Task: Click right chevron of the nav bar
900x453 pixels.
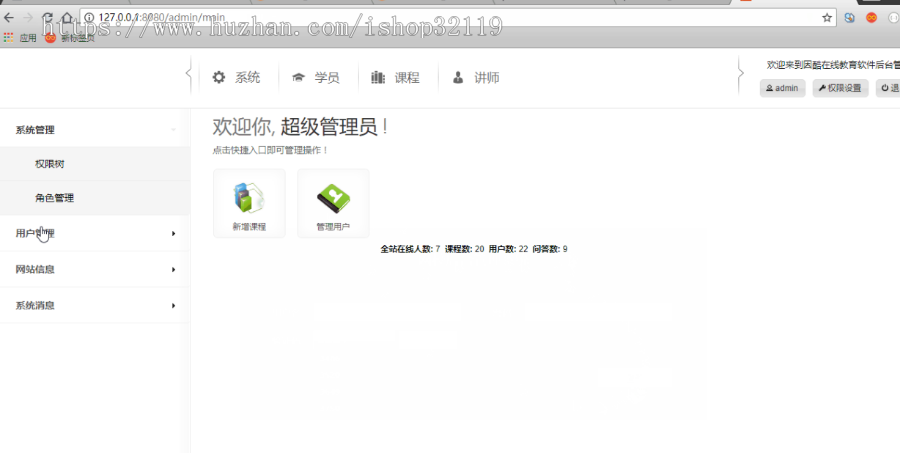Action: pyautogui.click(x=740, y=73)
